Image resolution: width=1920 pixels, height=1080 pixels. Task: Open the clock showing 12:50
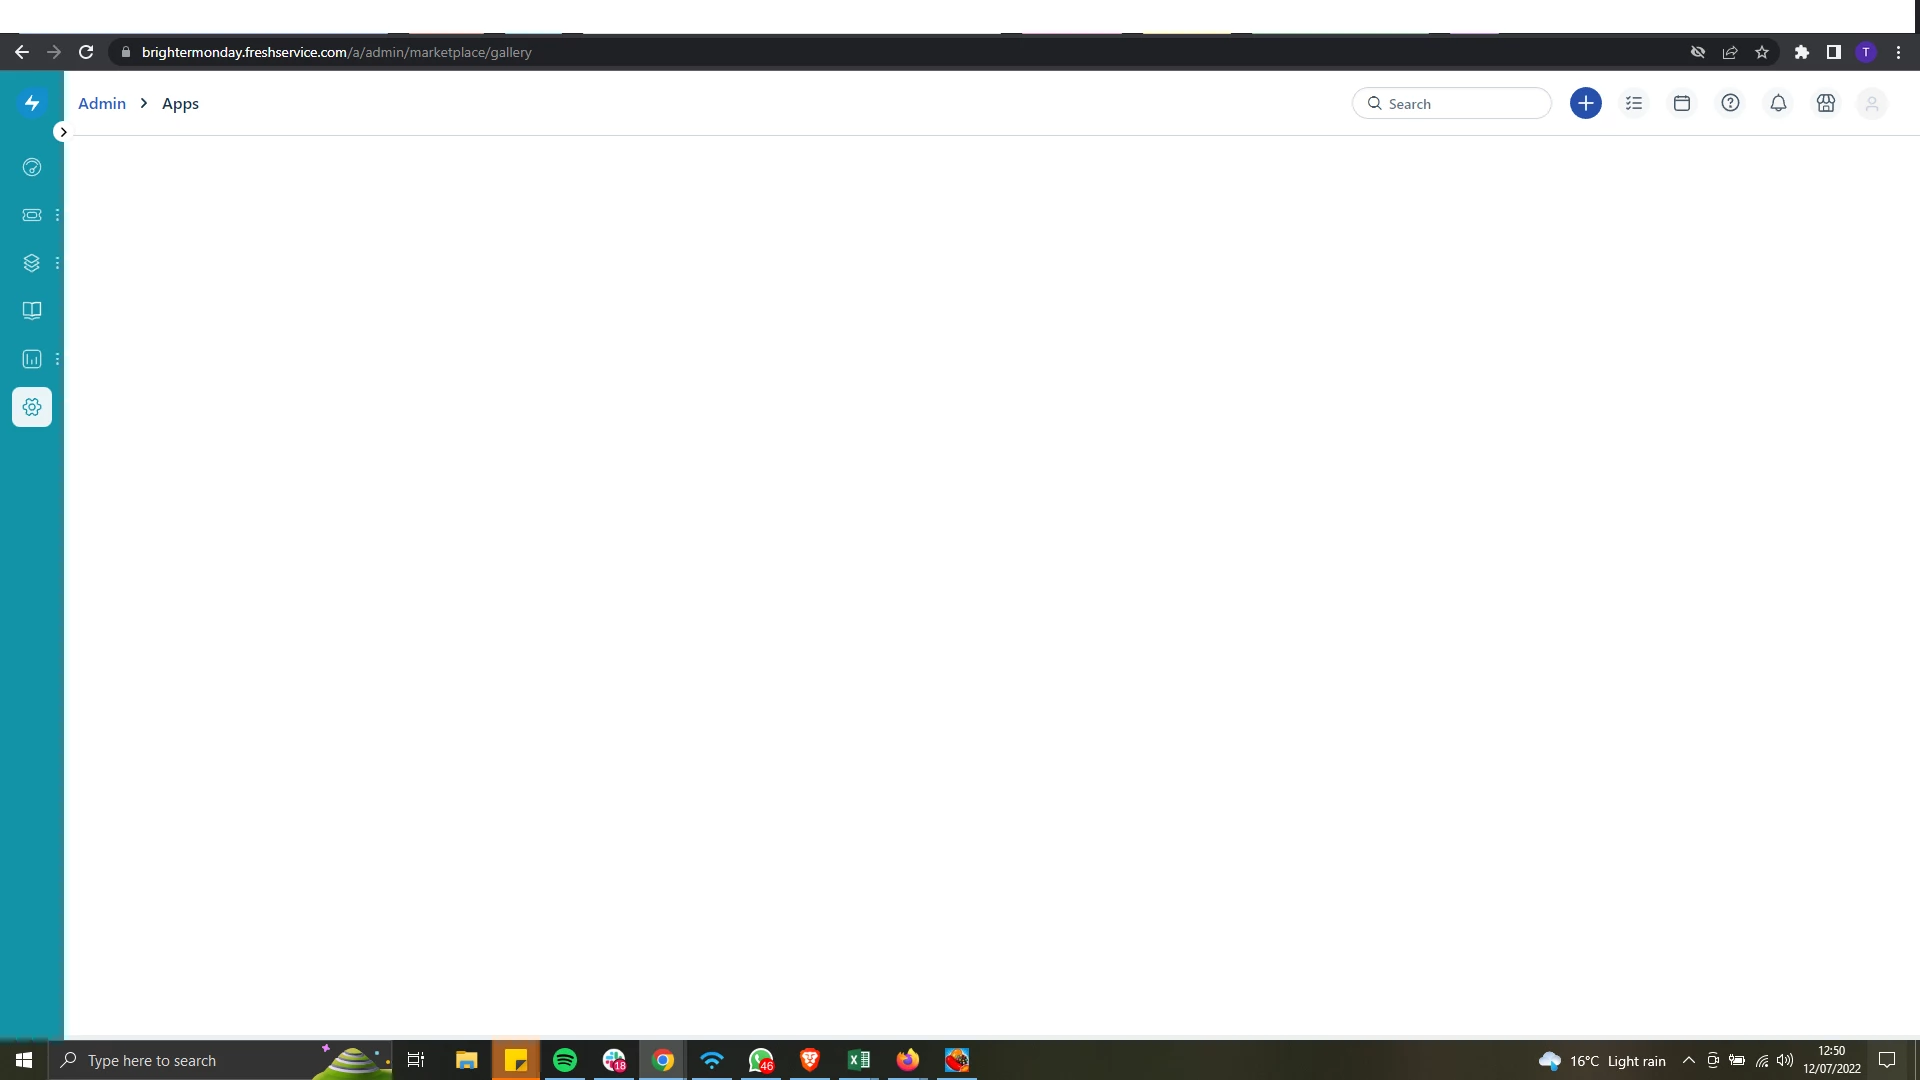(1832, 1060)
